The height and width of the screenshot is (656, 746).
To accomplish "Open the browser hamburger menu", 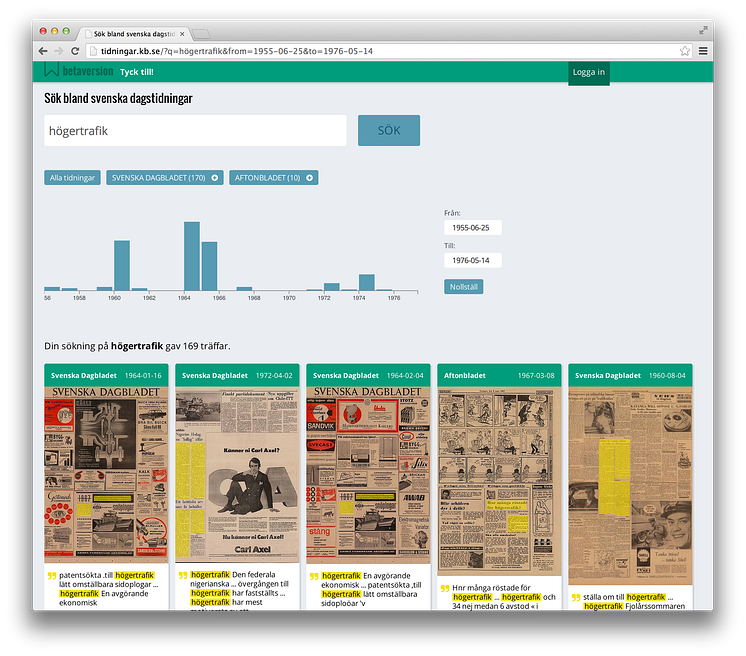I will tap(703, 50).
